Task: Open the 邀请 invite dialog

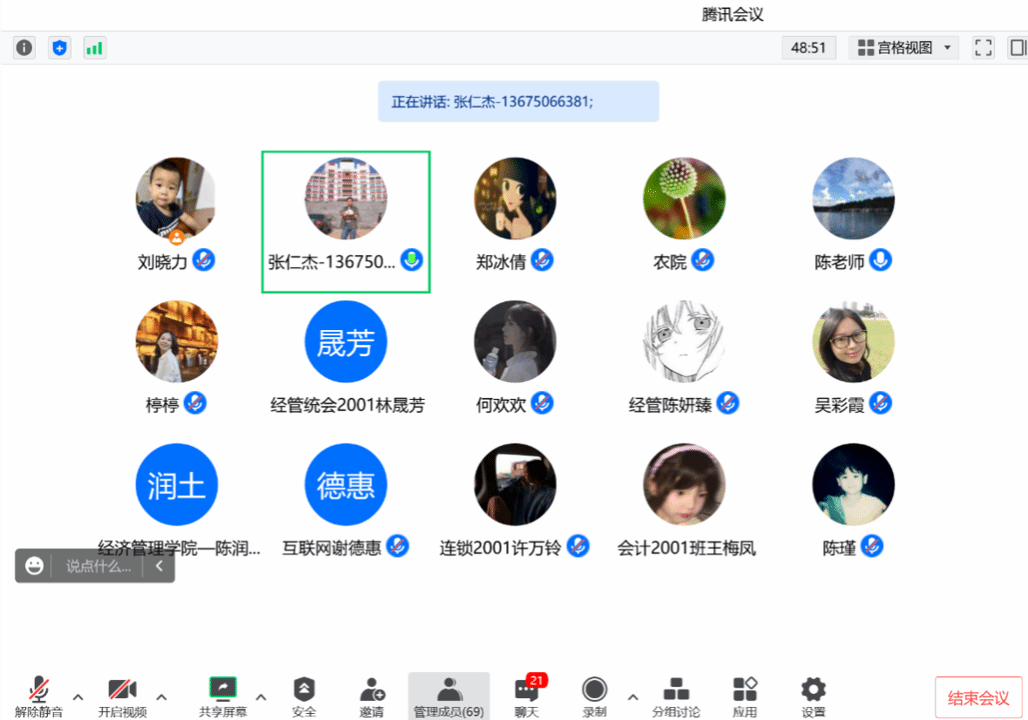Action: (x=372, y=696)
